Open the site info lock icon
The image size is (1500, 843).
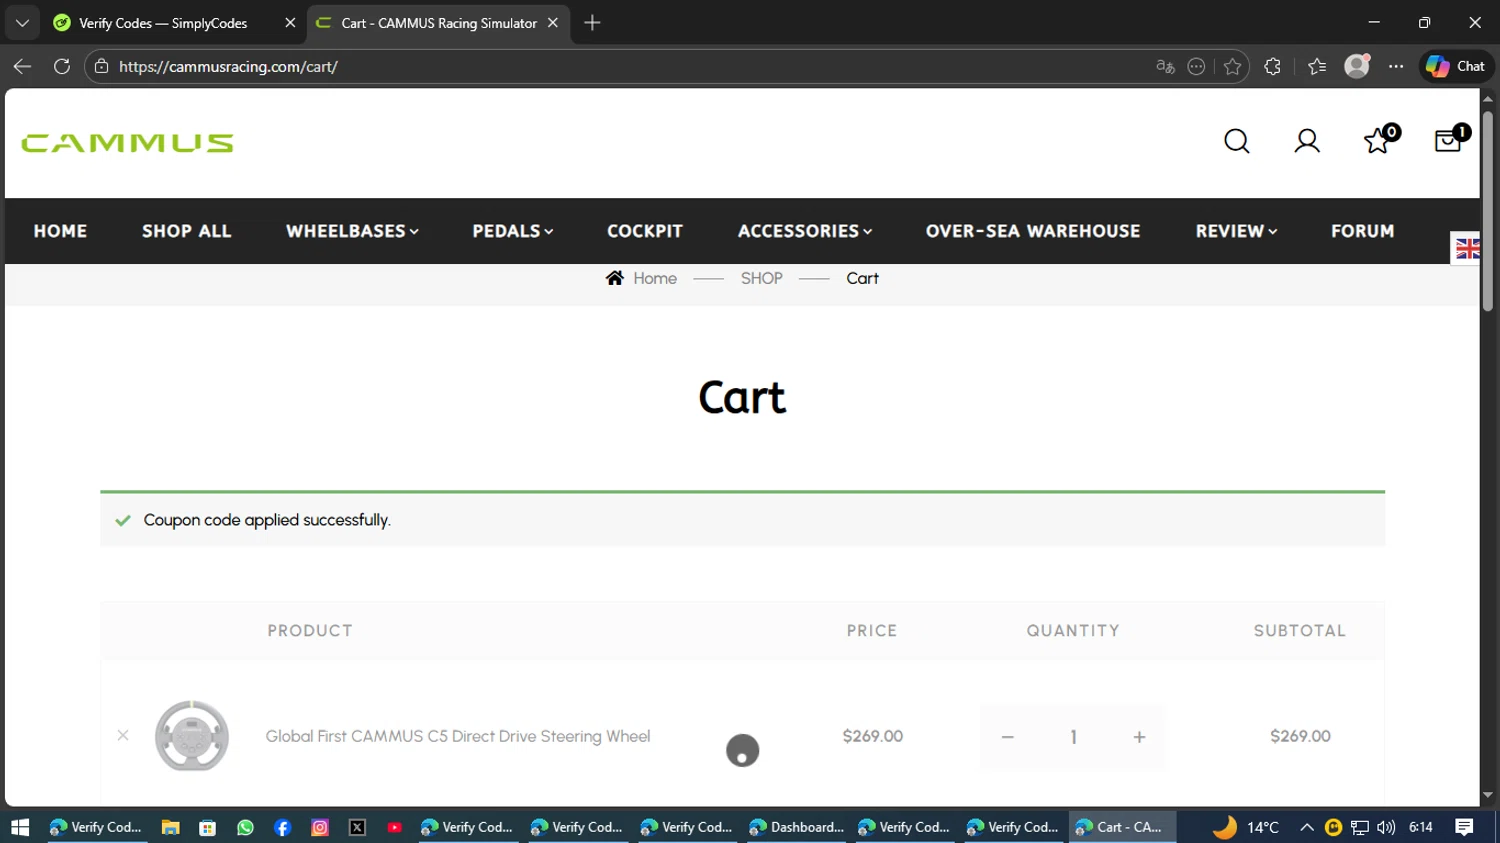[x=101, y=67]
